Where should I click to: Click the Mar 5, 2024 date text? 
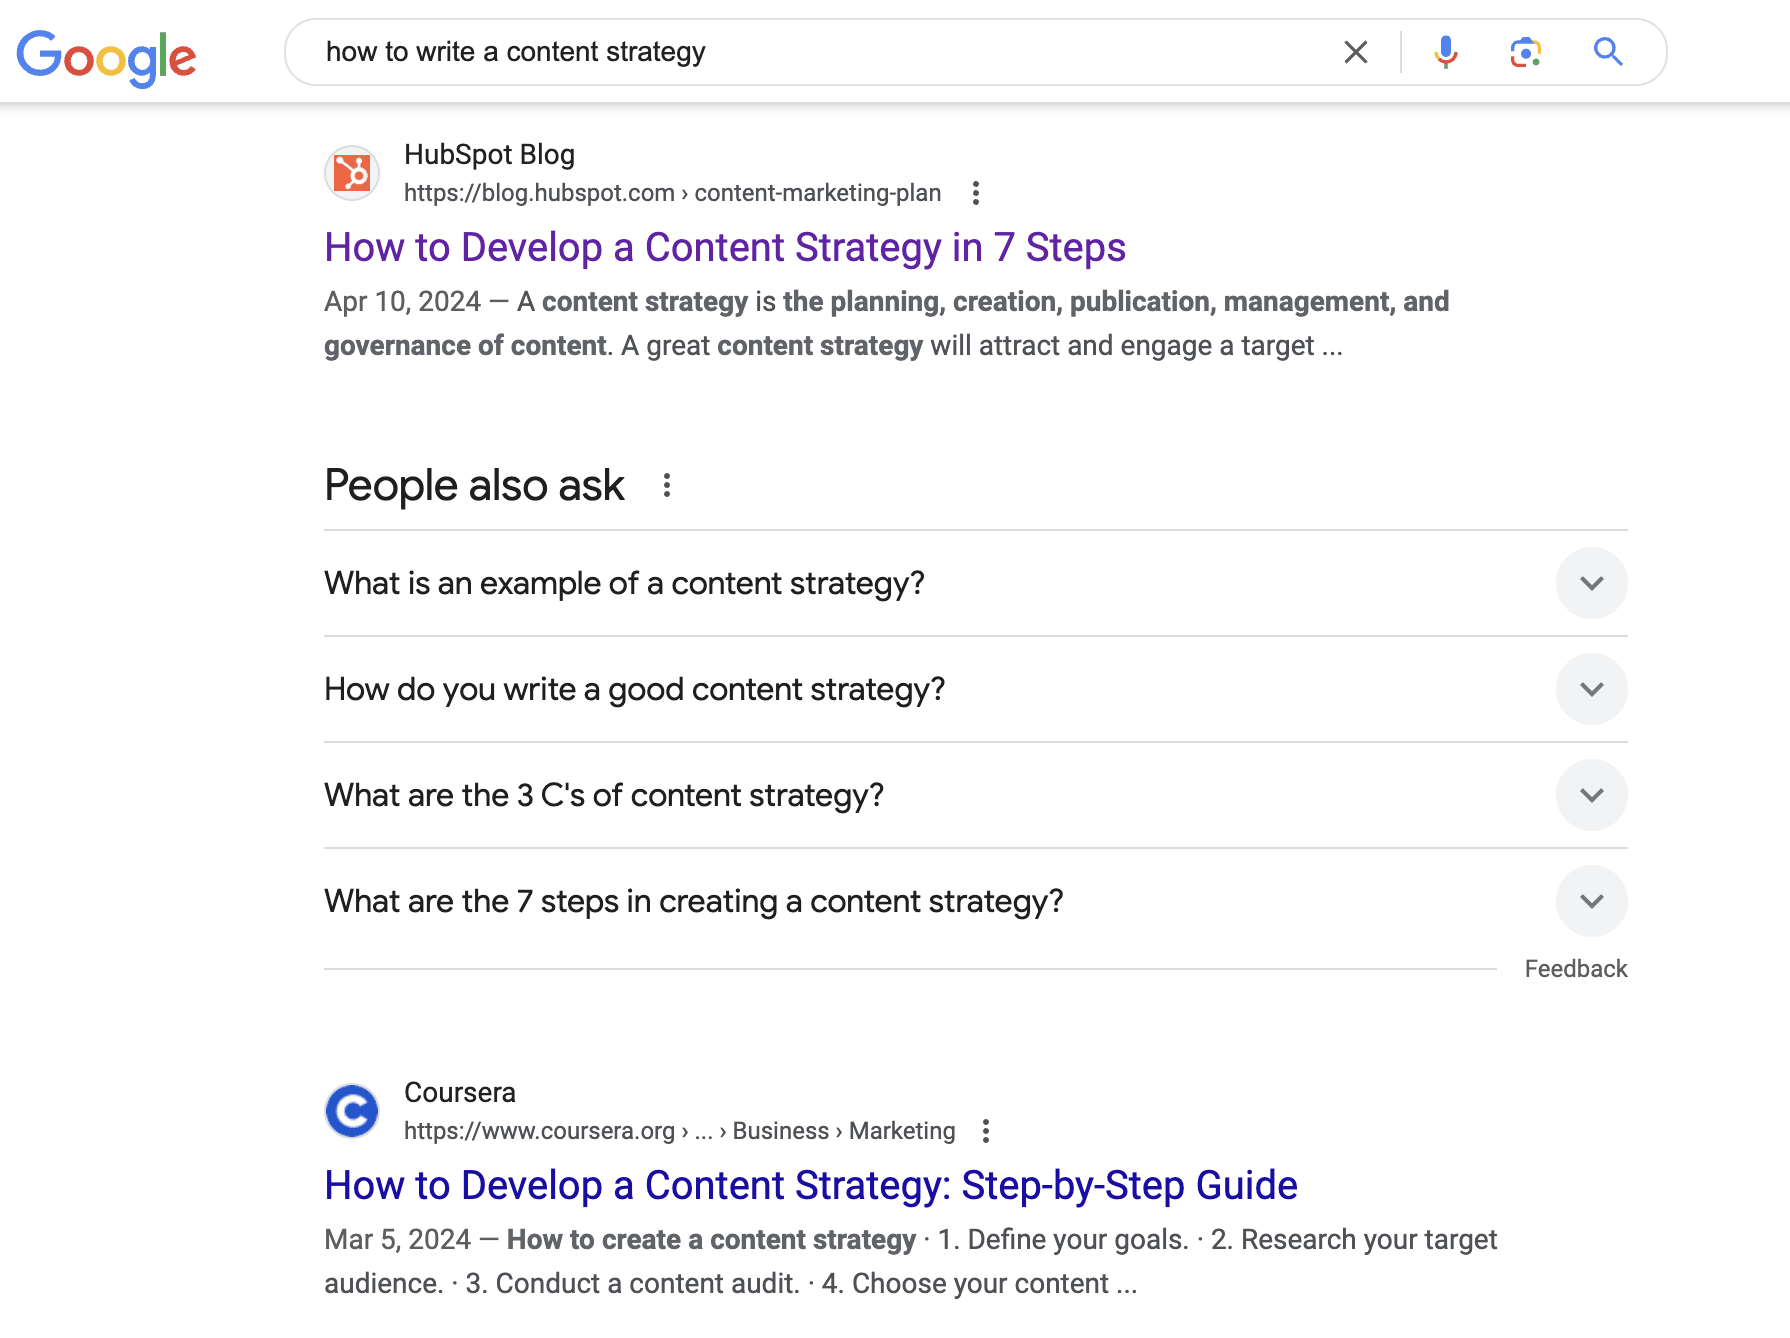(397, 1240)
